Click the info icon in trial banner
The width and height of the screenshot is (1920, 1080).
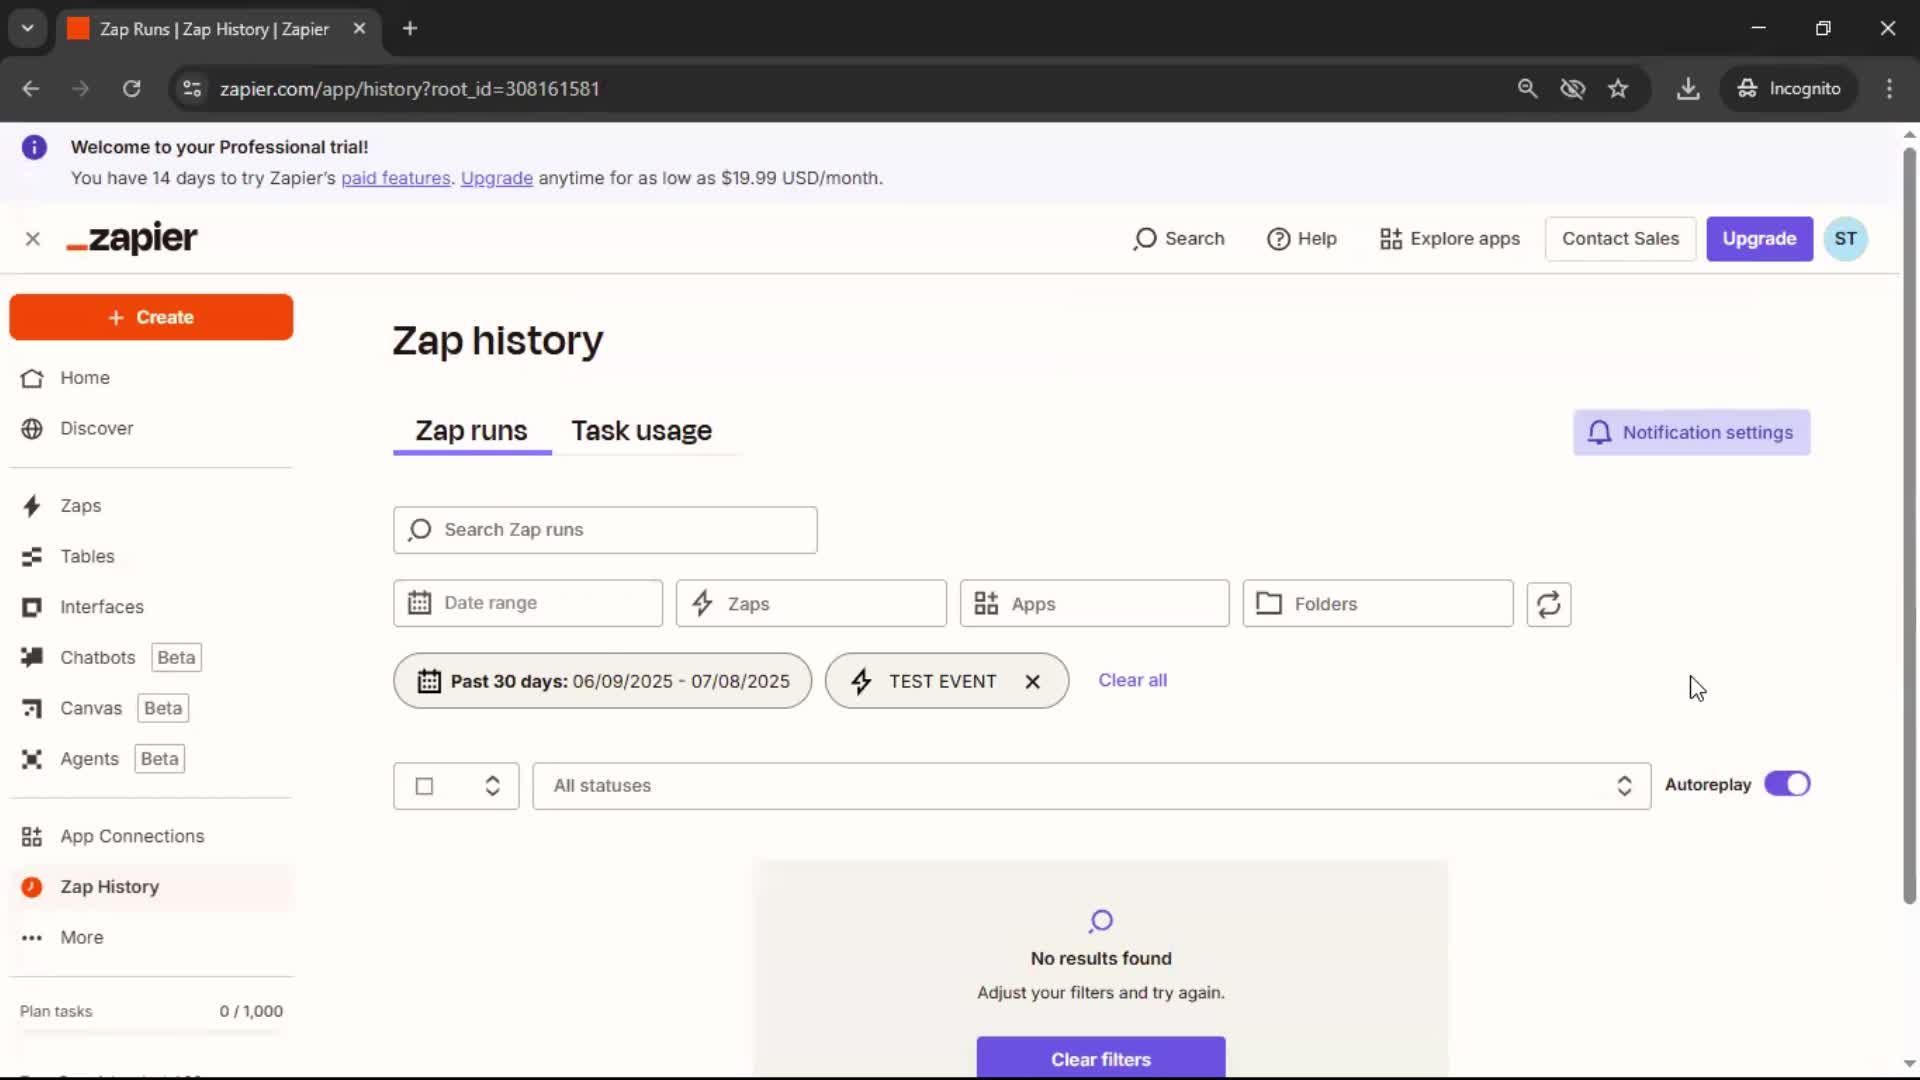34,147
